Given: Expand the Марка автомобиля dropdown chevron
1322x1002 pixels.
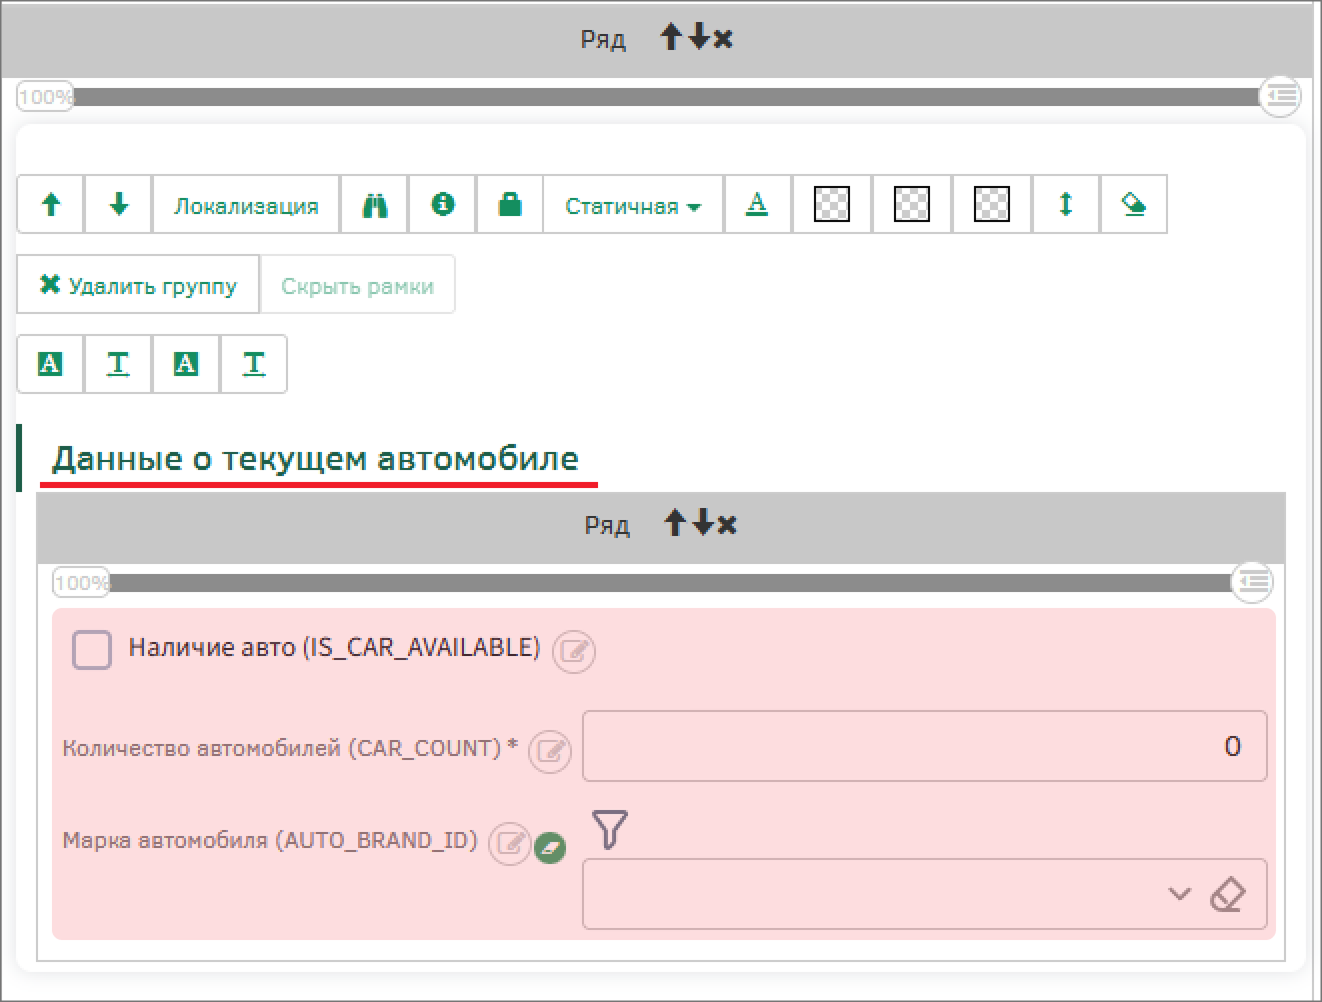Looking at the screenshot, I should pos(1180,894).
